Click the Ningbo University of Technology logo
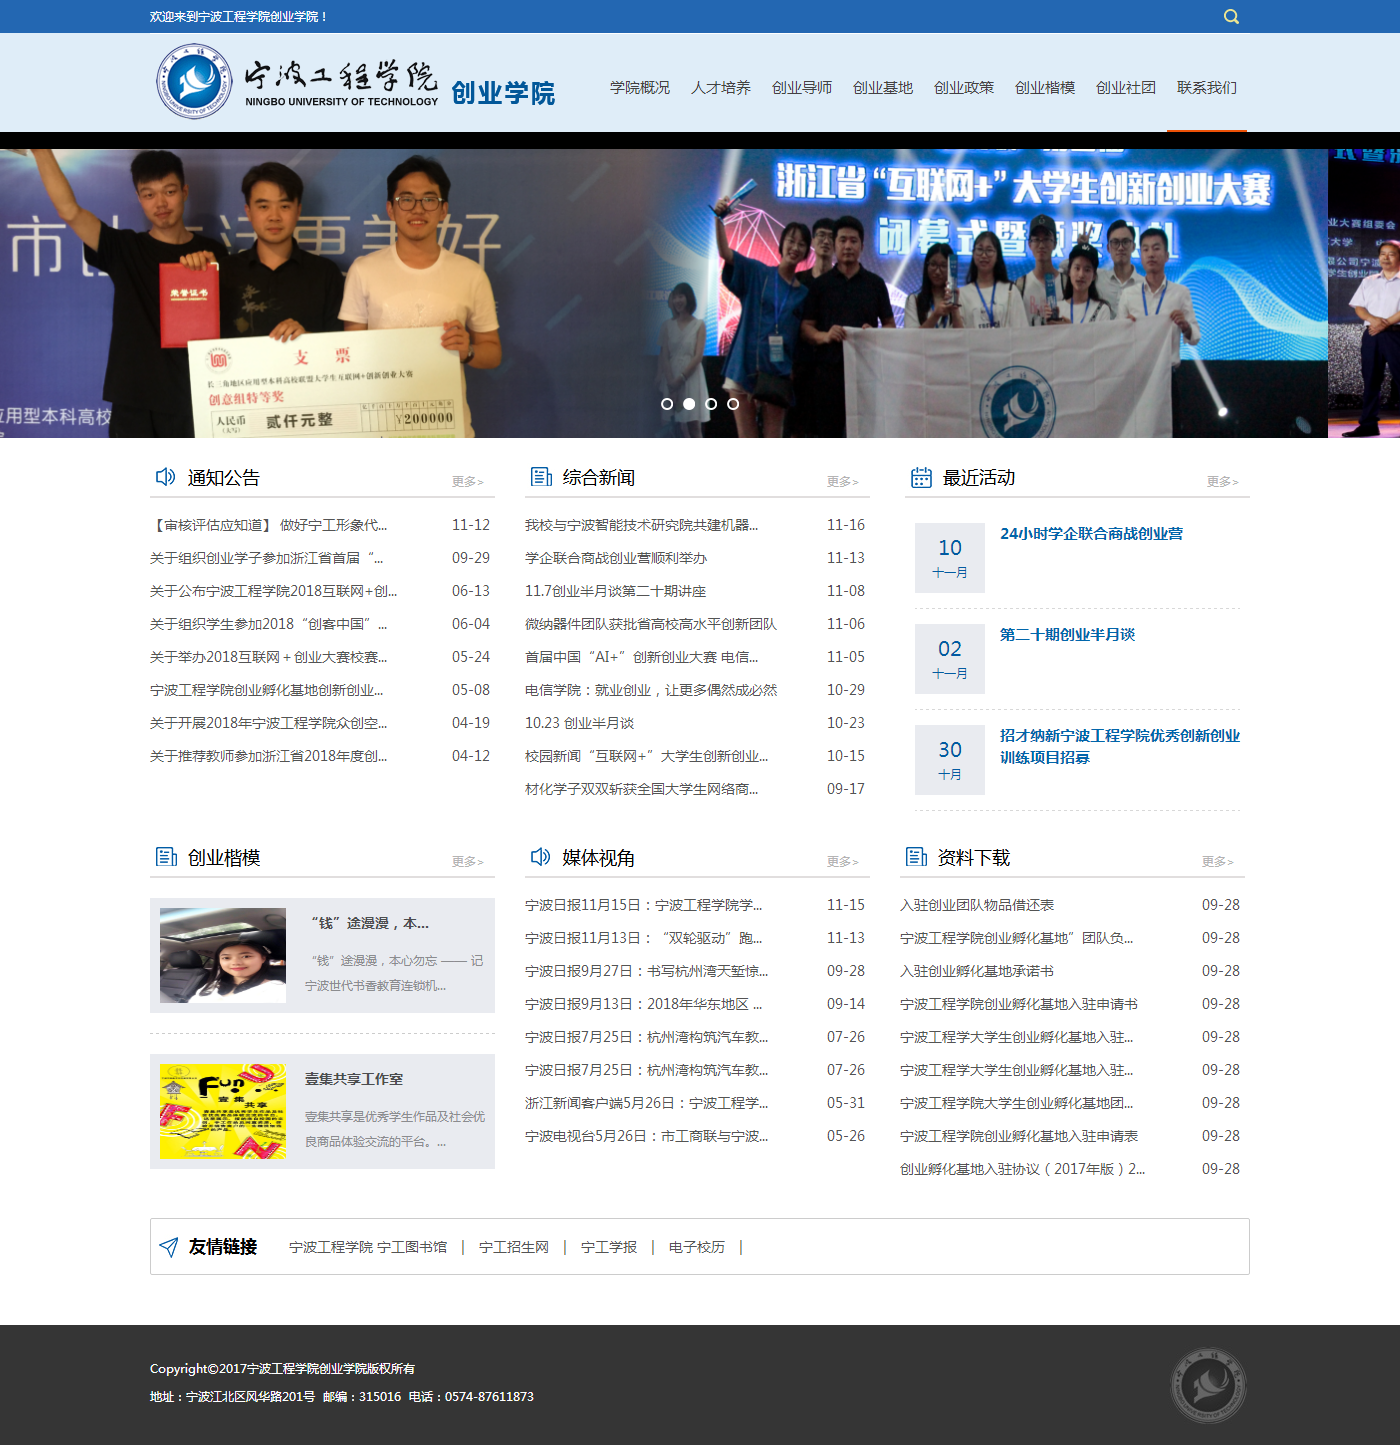The height and width of the screenshot is (1445, 1400). tap(297, 82)
